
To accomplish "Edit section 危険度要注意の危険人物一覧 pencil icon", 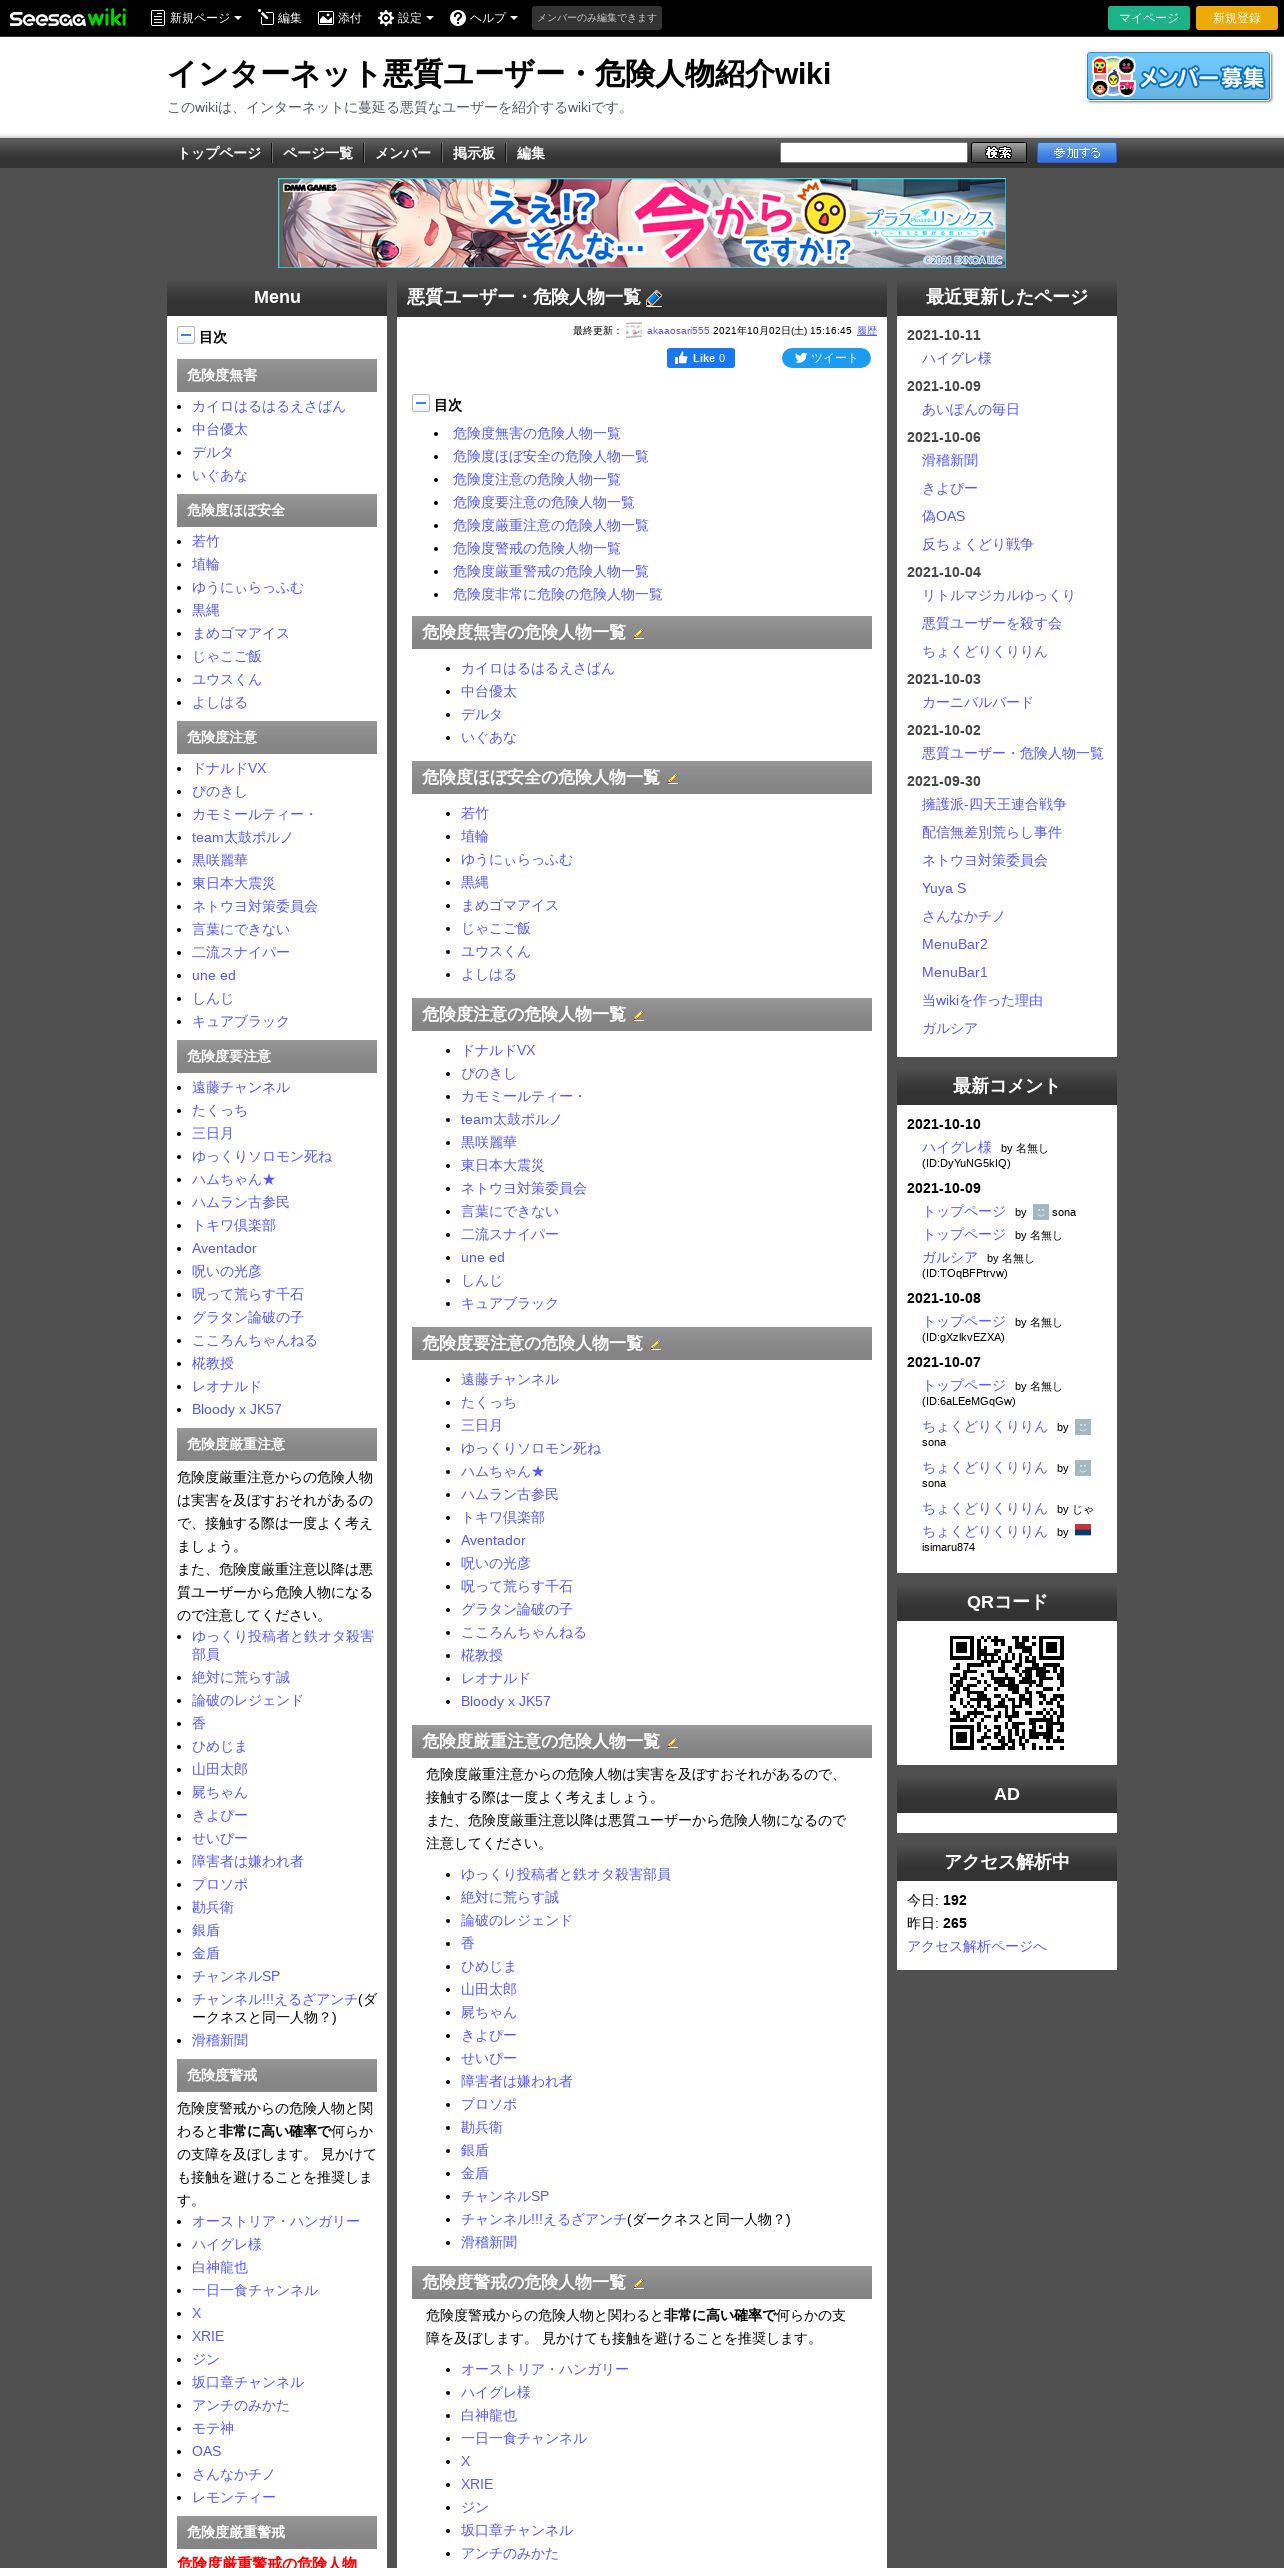I will click(656, 1344).
